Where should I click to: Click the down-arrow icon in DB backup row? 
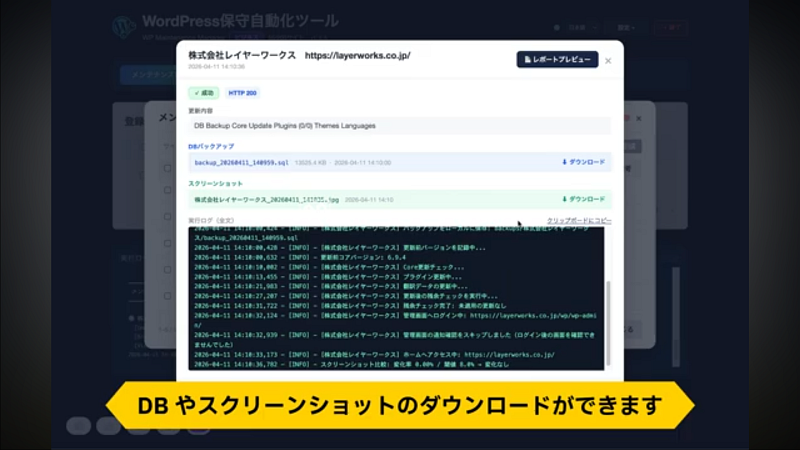tap(564, 162)
